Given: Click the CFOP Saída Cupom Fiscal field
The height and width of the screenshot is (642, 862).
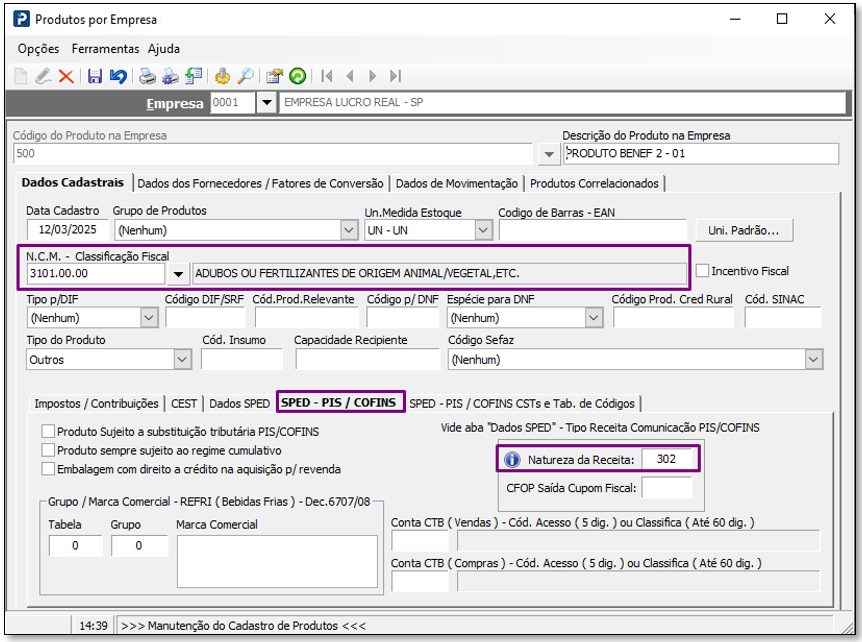Looking at the screenshot, I should [x=666, y=488].
